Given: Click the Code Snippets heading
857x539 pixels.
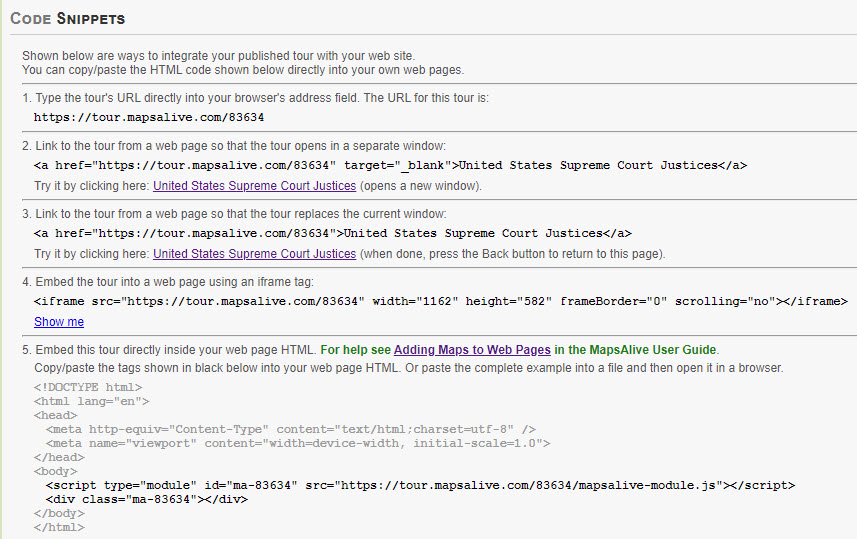Looking at the screenshot, I should click(68, 19).
